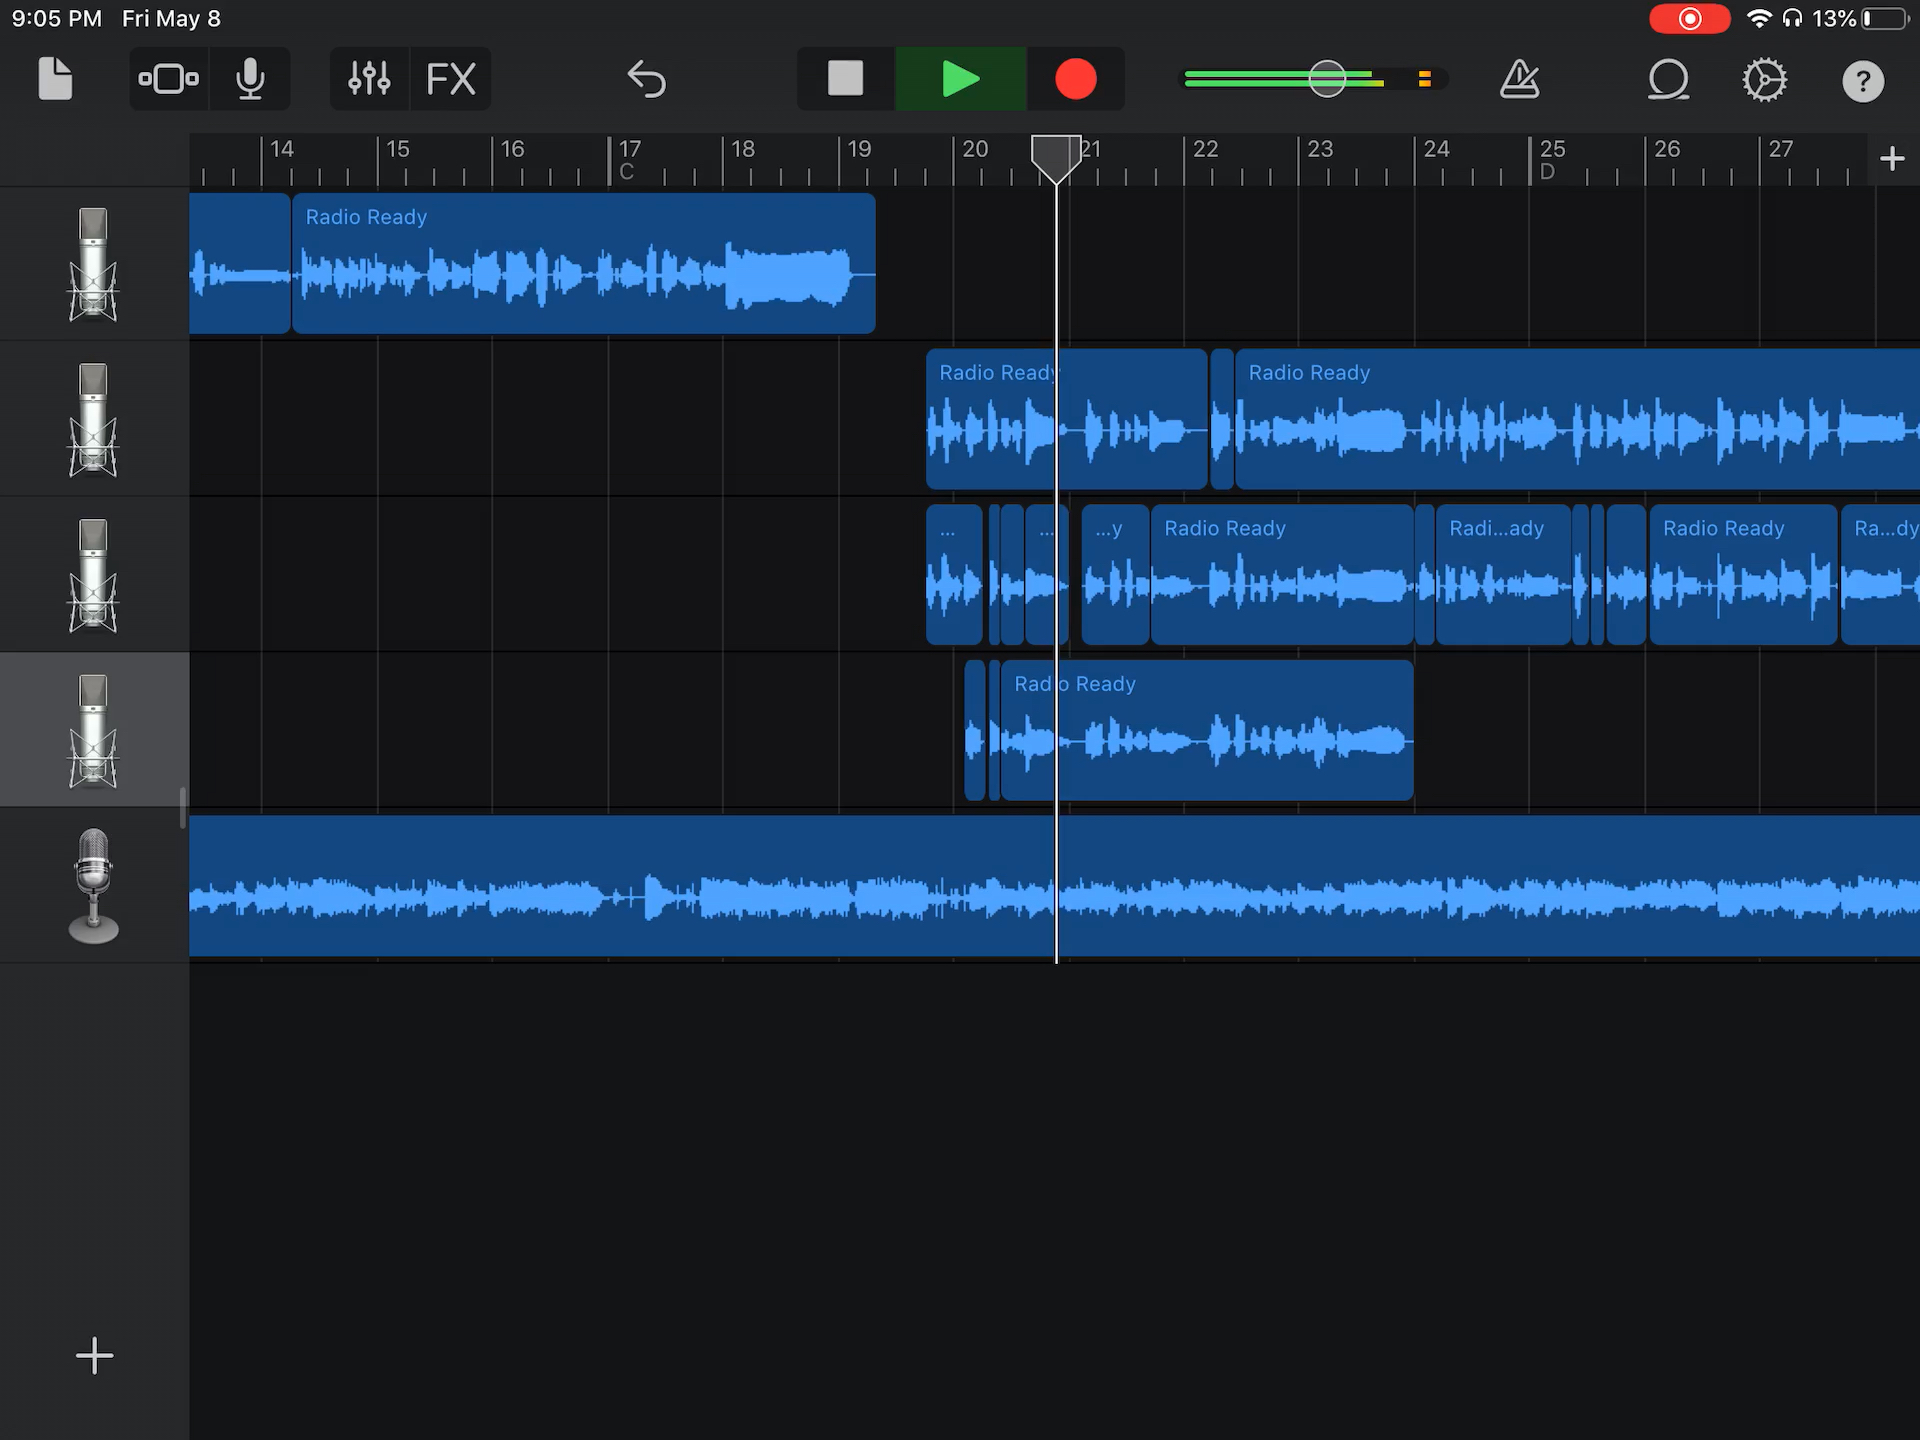Tap the Wi-Fi status icon

(x=1758, y=19)
